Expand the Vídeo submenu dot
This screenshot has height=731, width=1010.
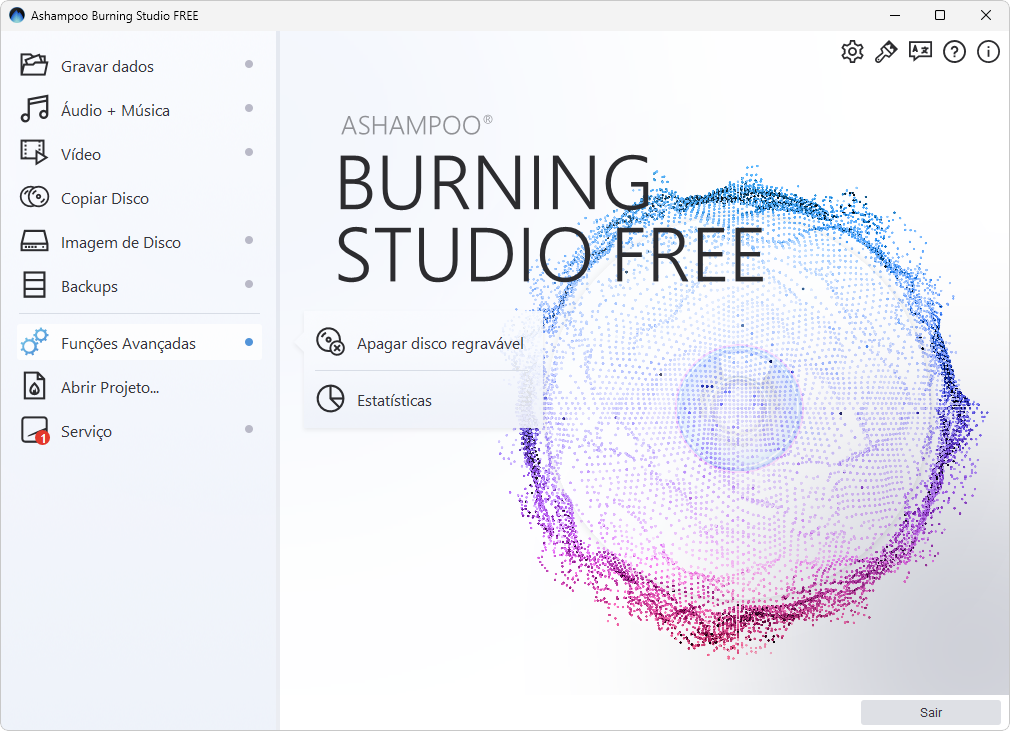(249, 152)
